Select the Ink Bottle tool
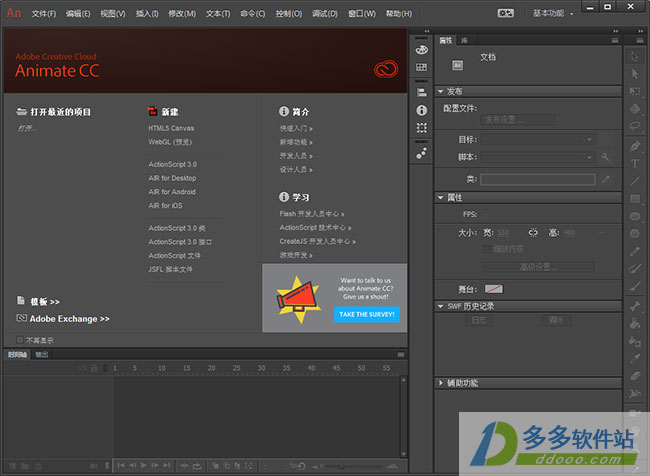Image resolution: width=650 pixels, height=476 pixels. click(635, 341)
